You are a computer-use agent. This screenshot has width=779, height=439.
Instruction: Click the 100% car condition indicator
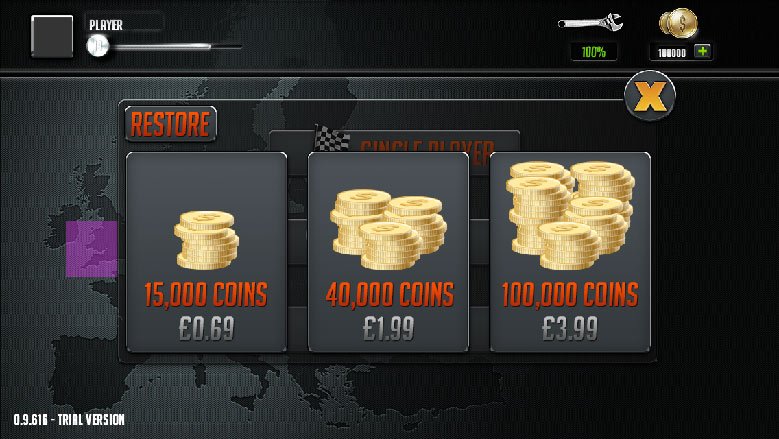coord(594,52)
